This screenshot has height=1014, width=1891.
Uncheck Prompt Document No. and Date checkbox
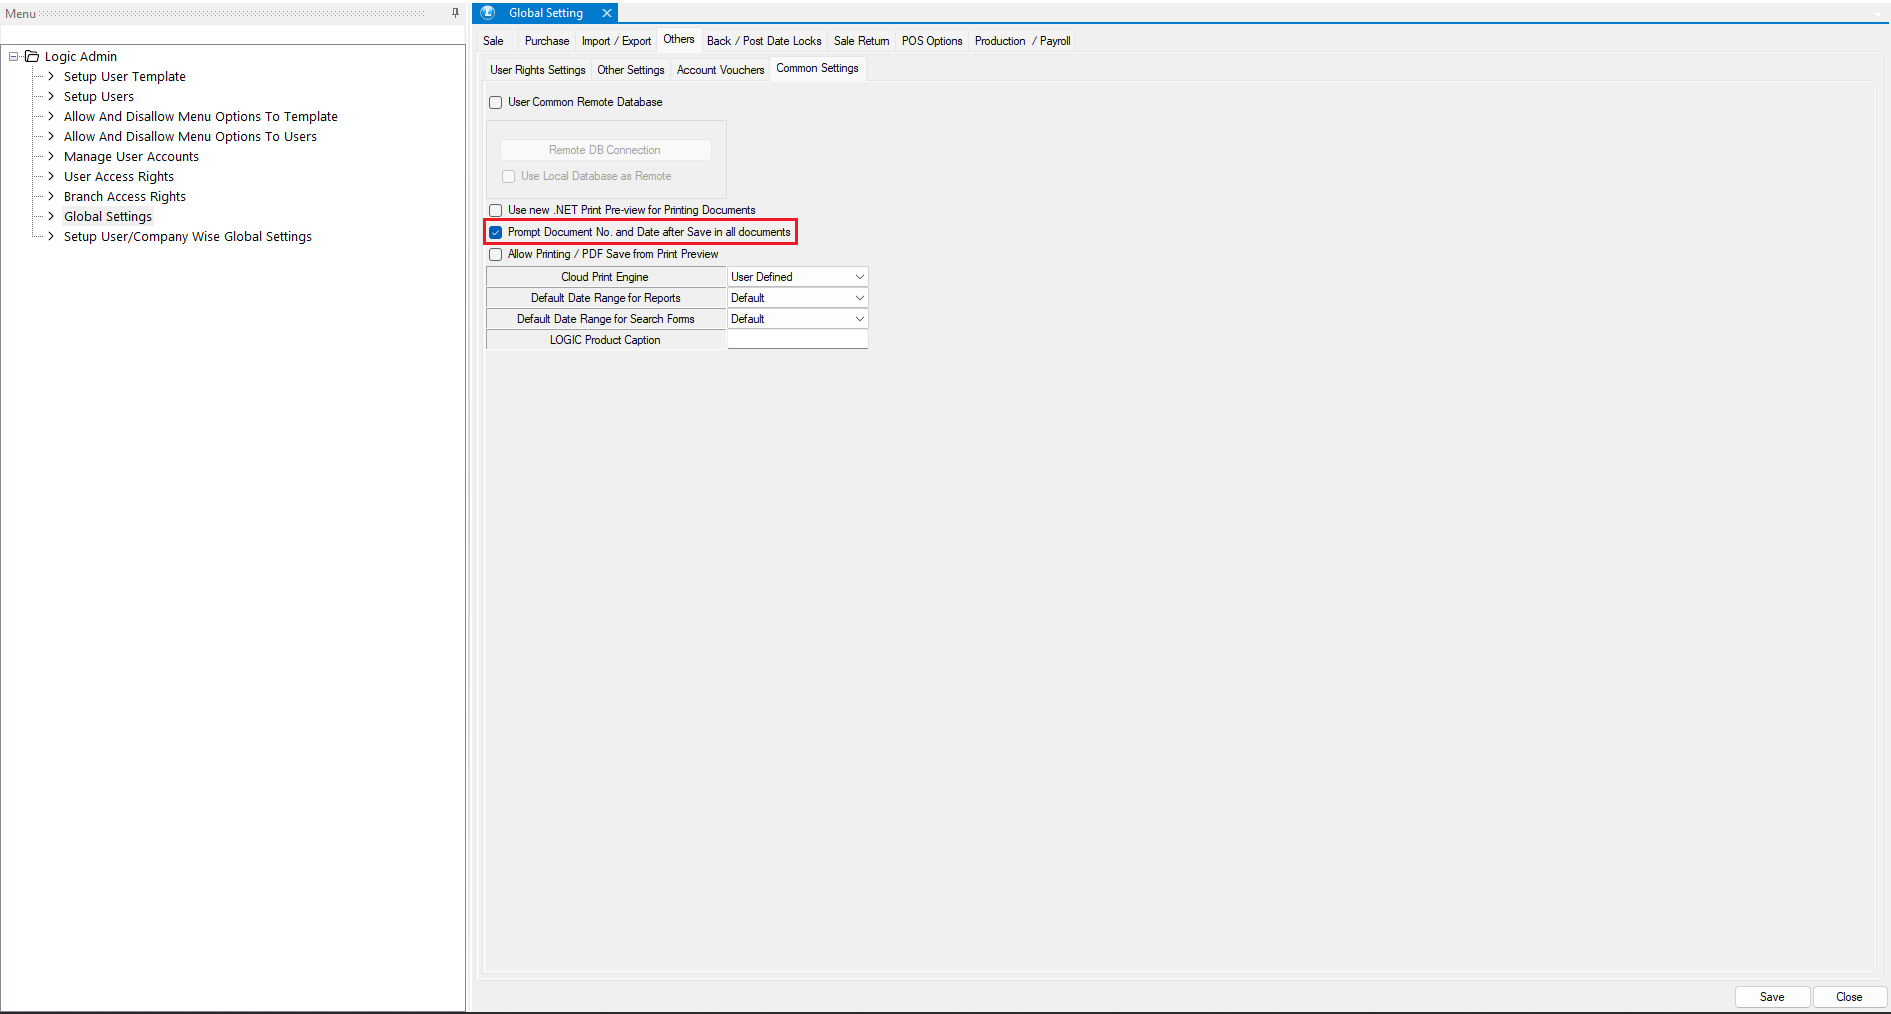pyautogui.click(x=496, y=233)
